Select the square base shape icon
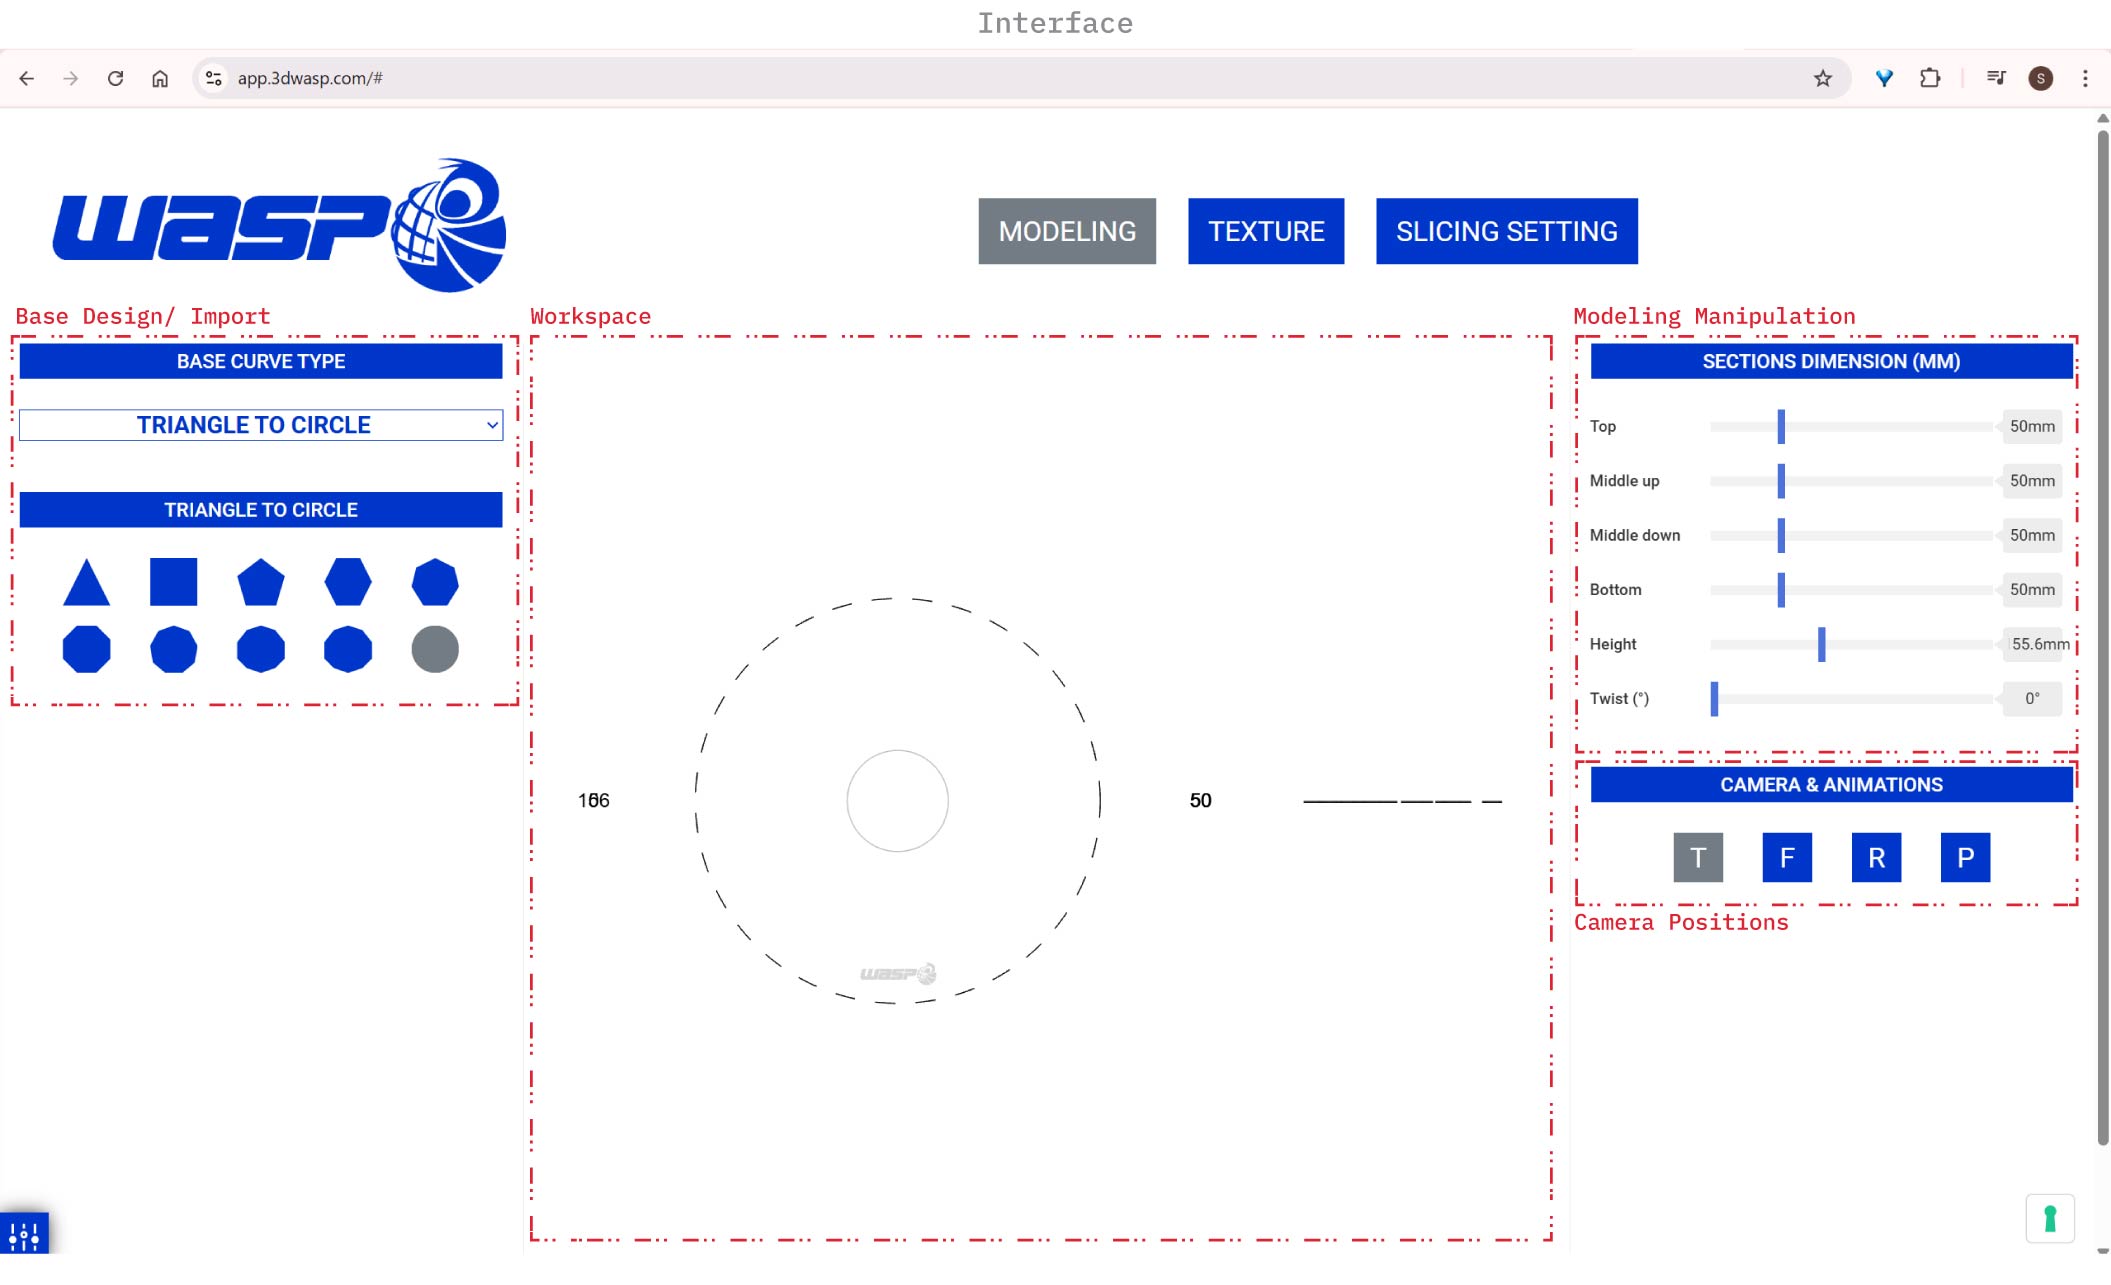 (x=173, y=582)
